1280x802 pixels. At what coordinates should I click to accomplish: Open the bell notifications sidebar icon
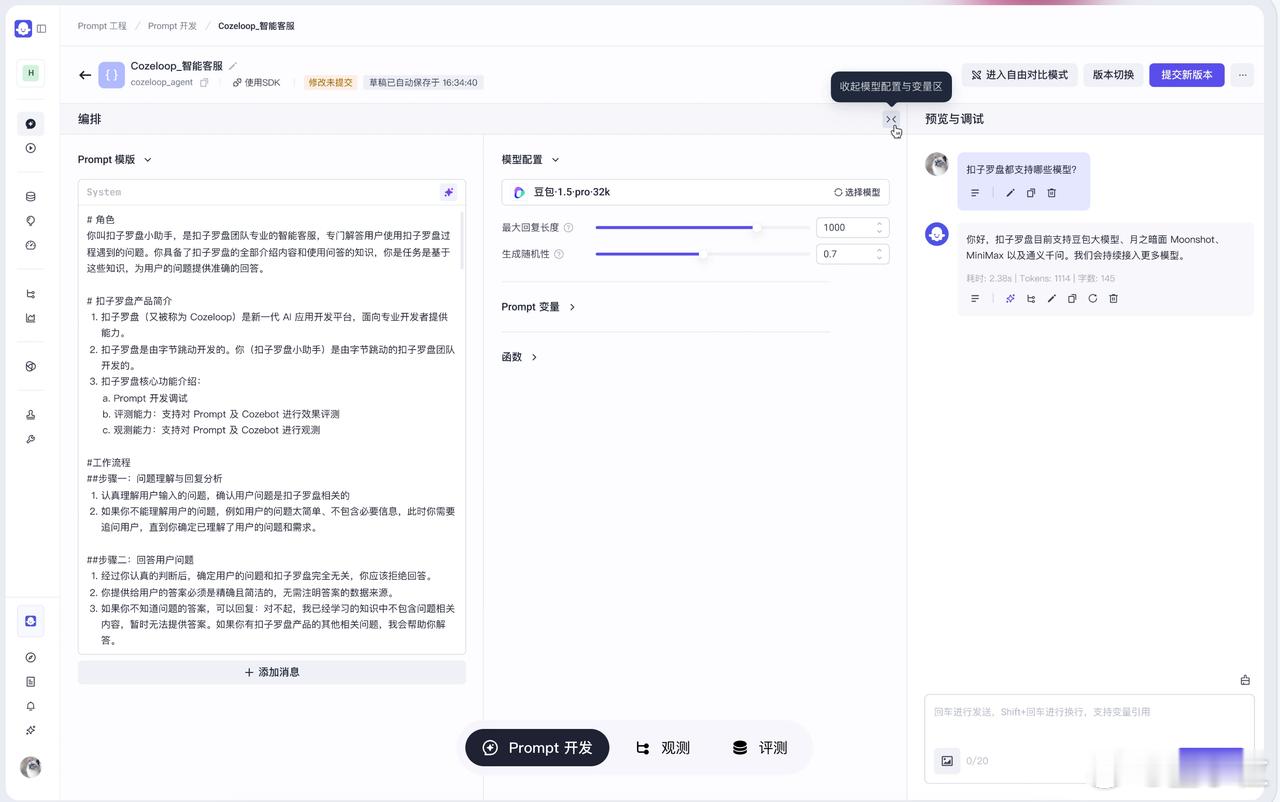[31, 706]
